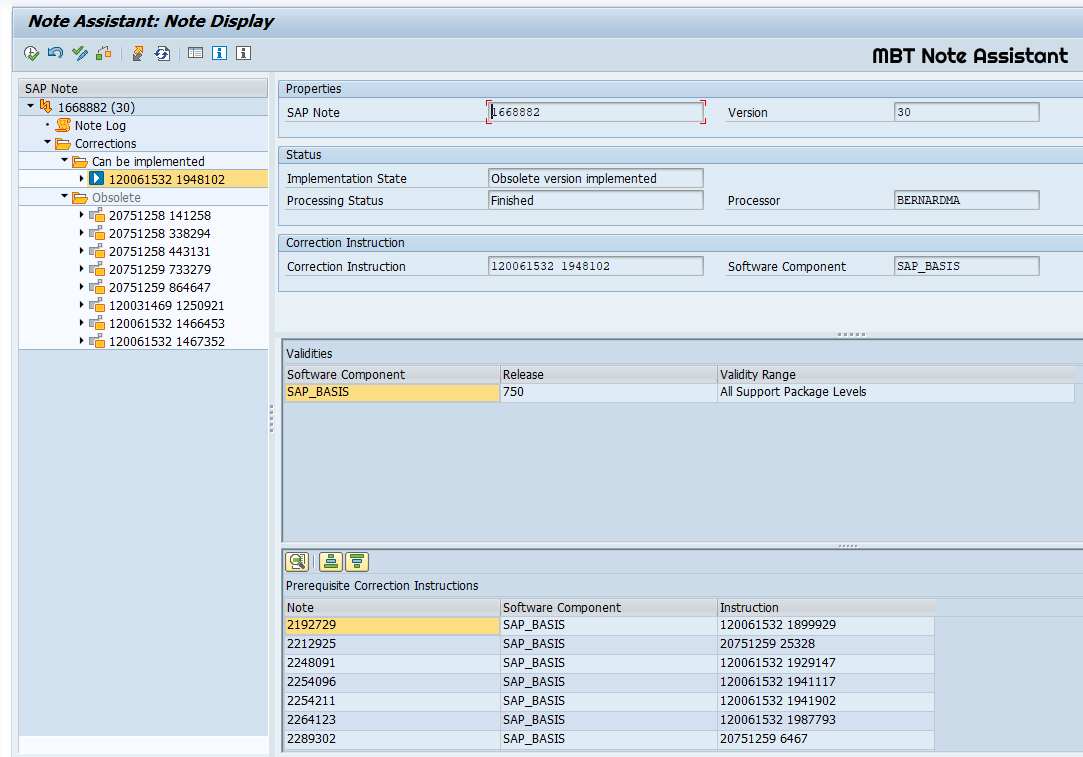Screen dimensions: 1083x757
Task: Open the detail magnifier in Prerequisite Correction Instructions
Action: (x=297, y=561)
